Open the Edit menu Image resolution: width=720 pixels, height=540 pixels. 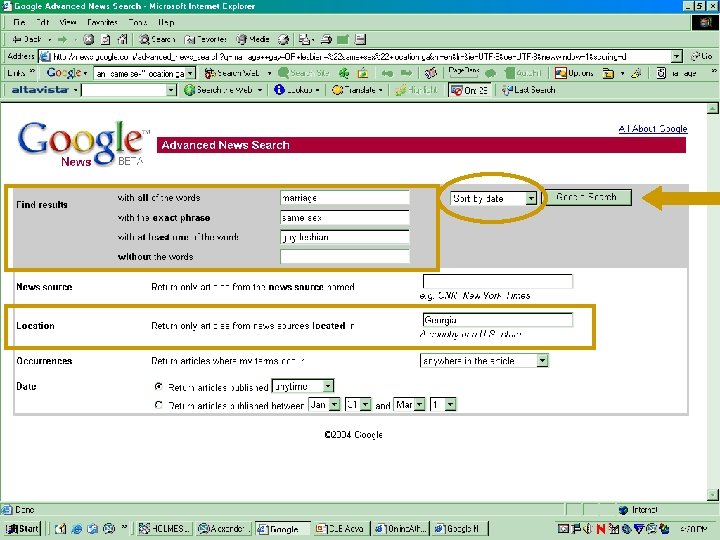43,22
